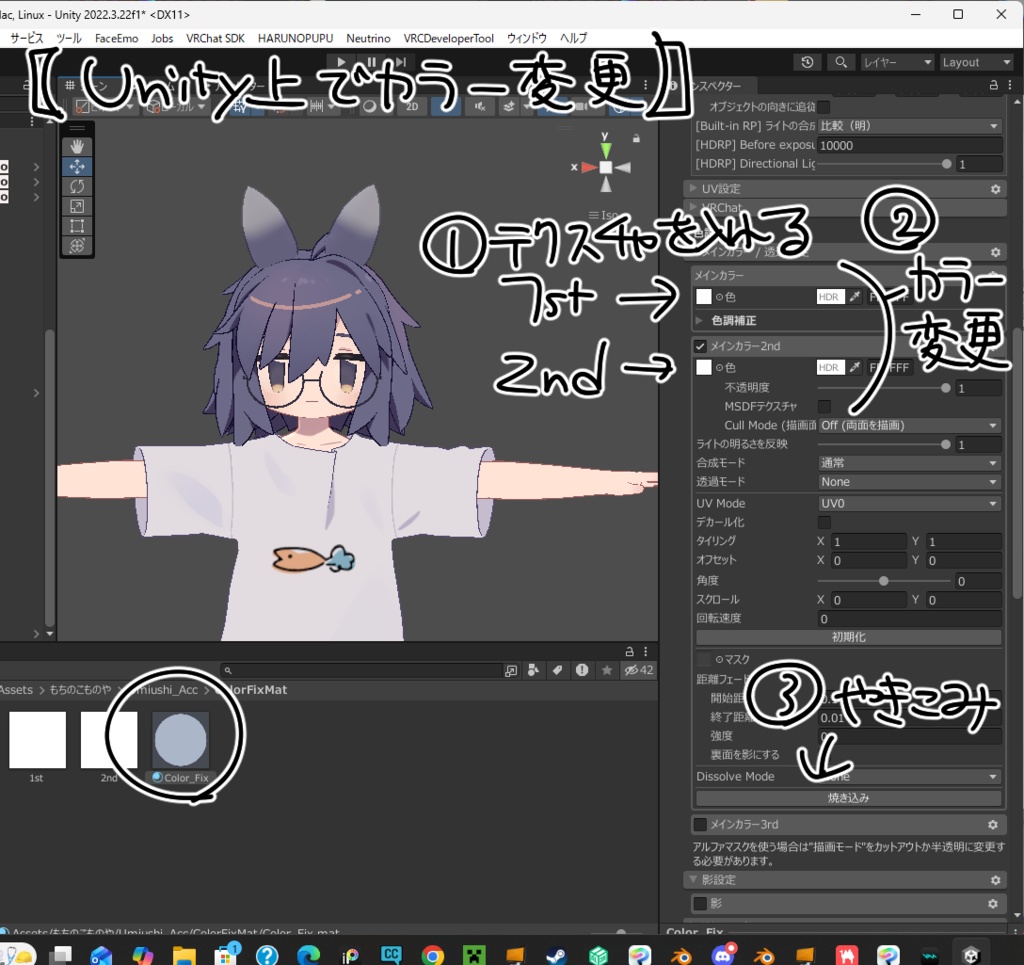Open FaceEmo menu
Image resolution: width=1024 pixels, height=965 pixels.
116,39
